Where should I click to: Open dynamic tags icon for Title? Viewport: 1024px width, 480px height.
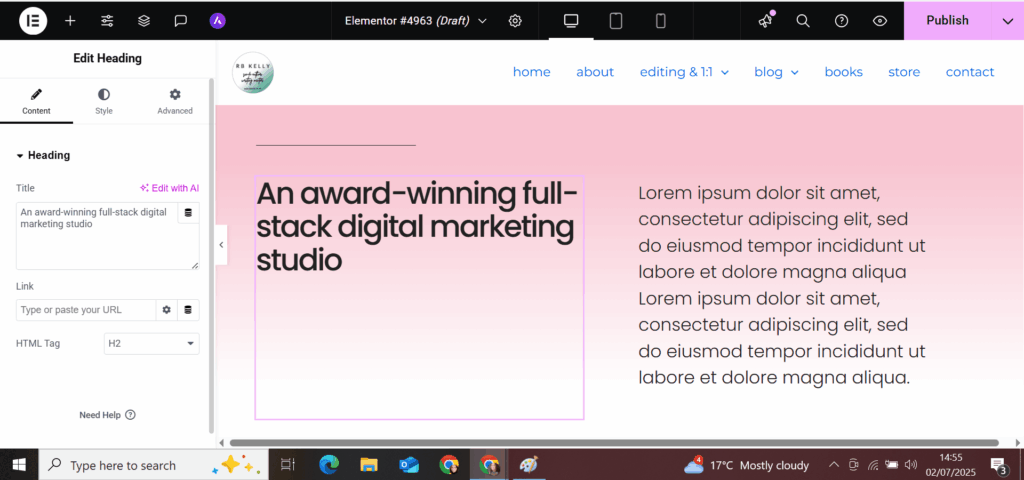[189, 213]
